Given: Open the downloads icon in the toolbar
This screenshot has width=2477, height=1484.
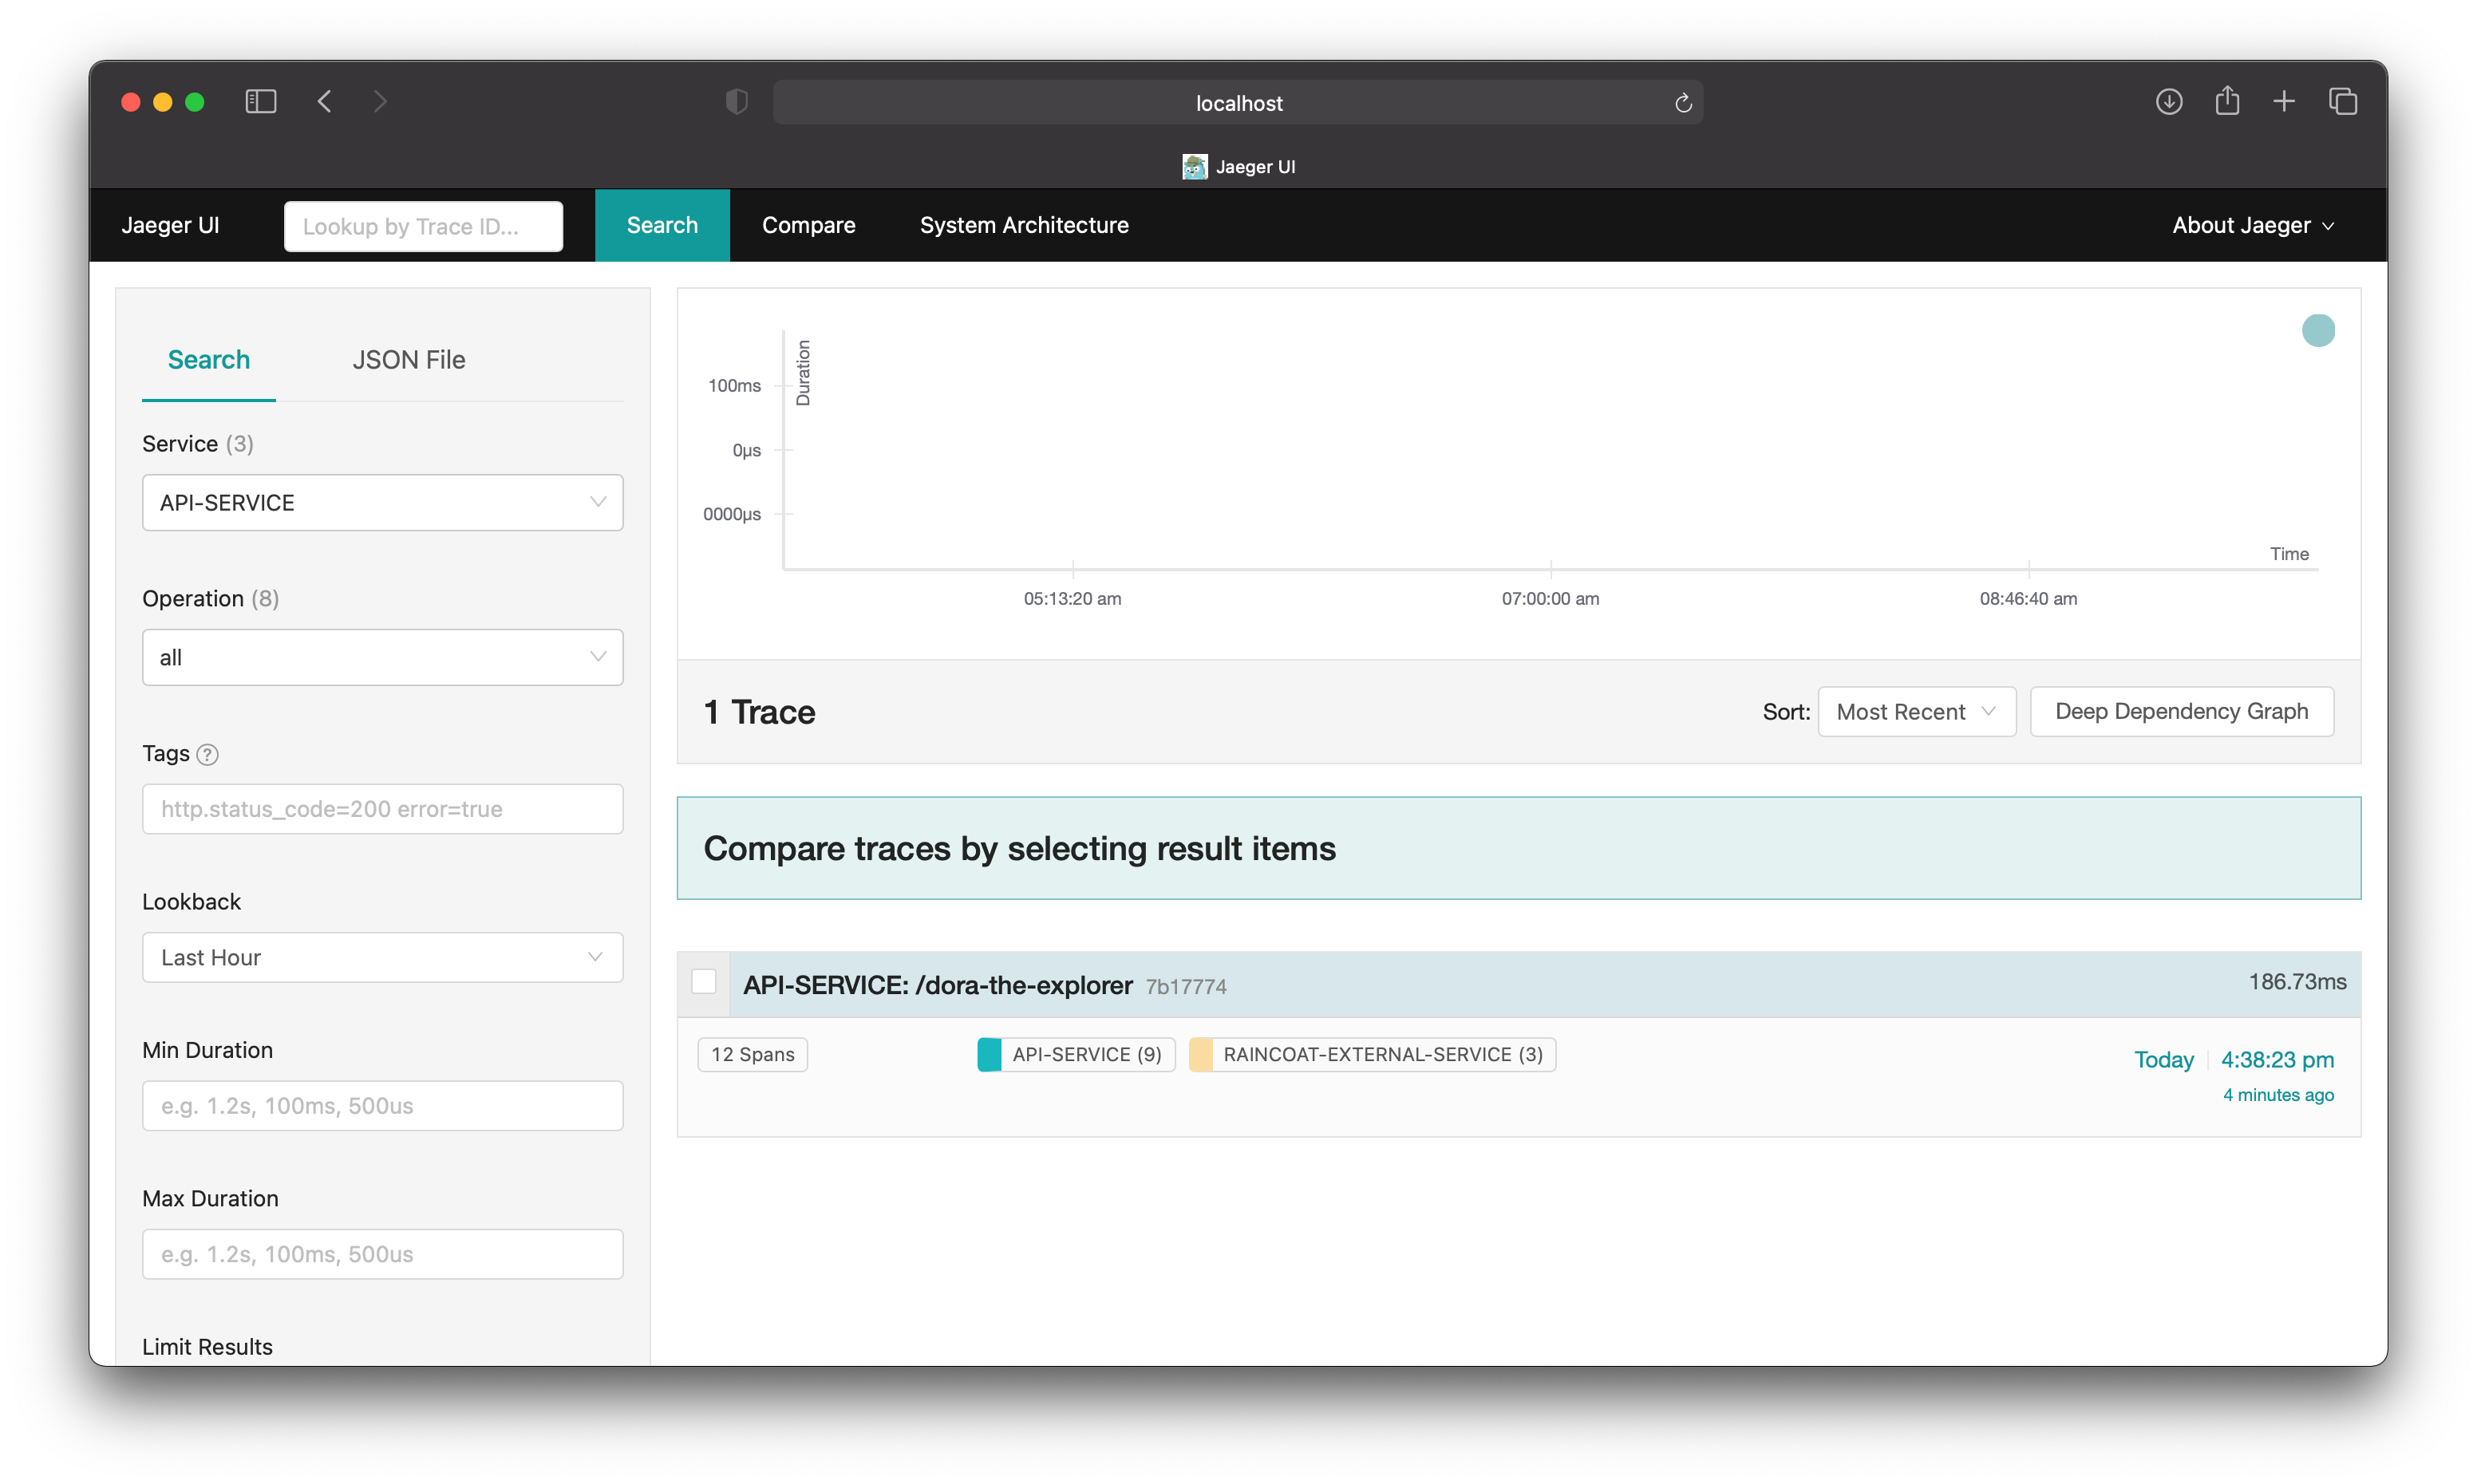Looking at the screenshot, I should coord(2168,101).
